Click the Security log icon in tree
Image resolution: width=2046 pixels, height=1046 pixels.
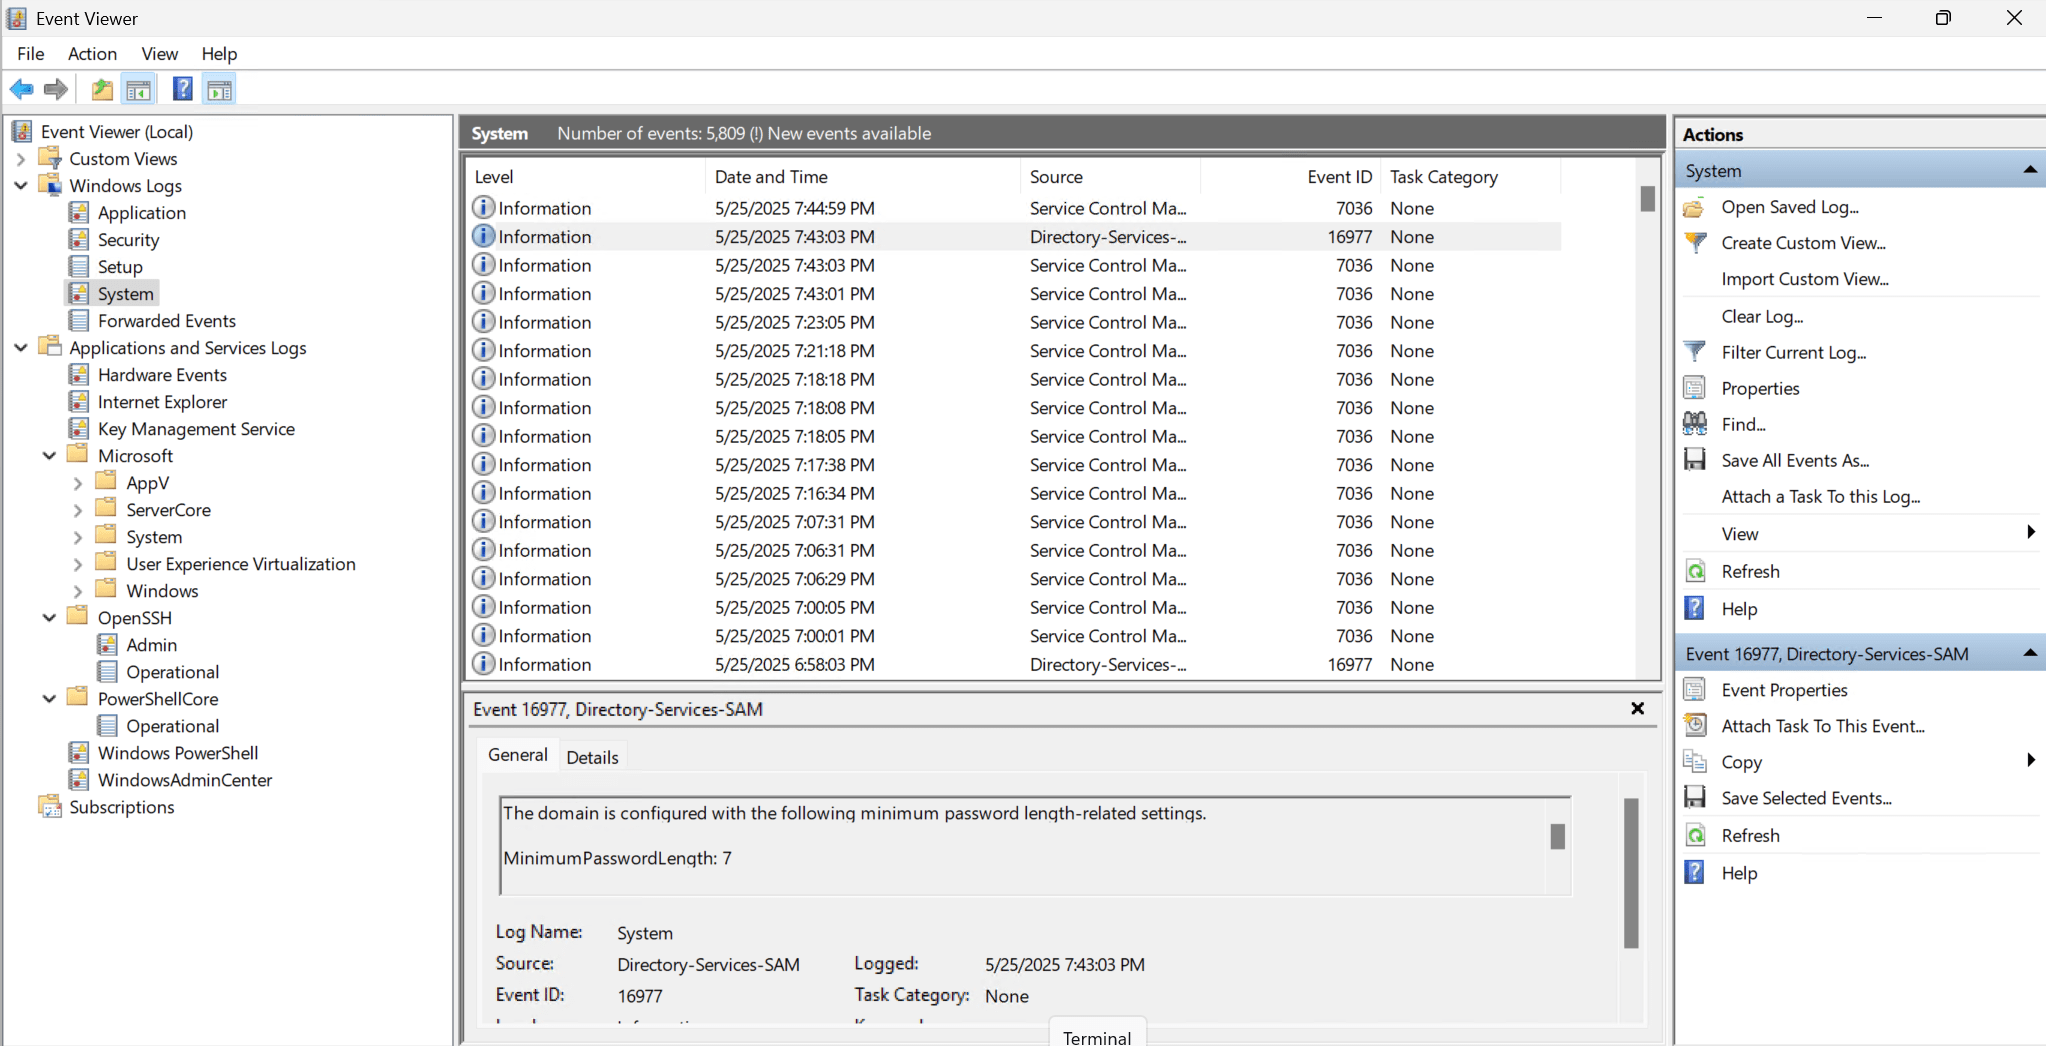click(x=79, y=240)
